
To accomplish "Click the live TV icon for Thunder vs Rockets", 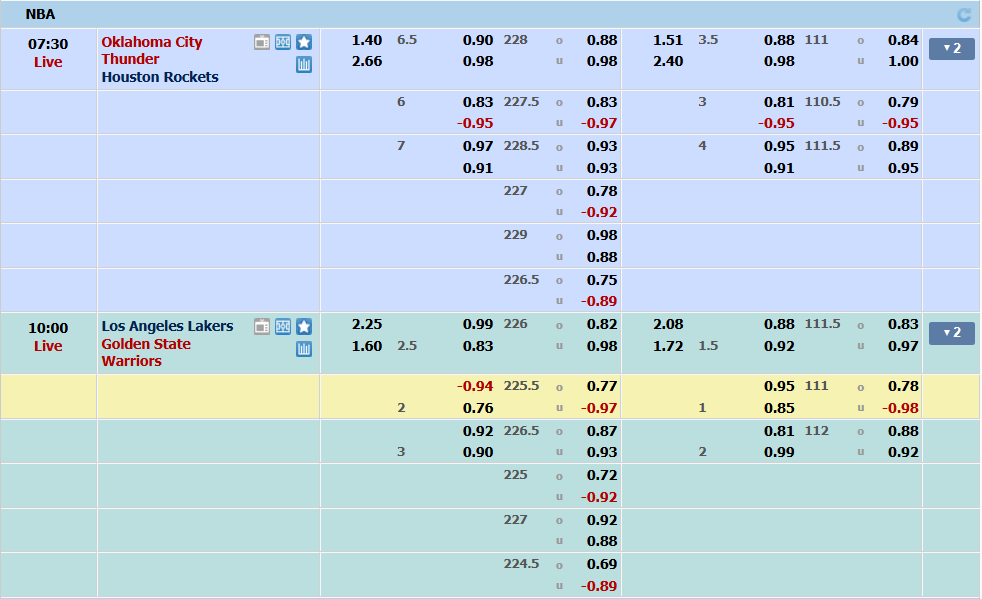I will click(x=262, y=42).
